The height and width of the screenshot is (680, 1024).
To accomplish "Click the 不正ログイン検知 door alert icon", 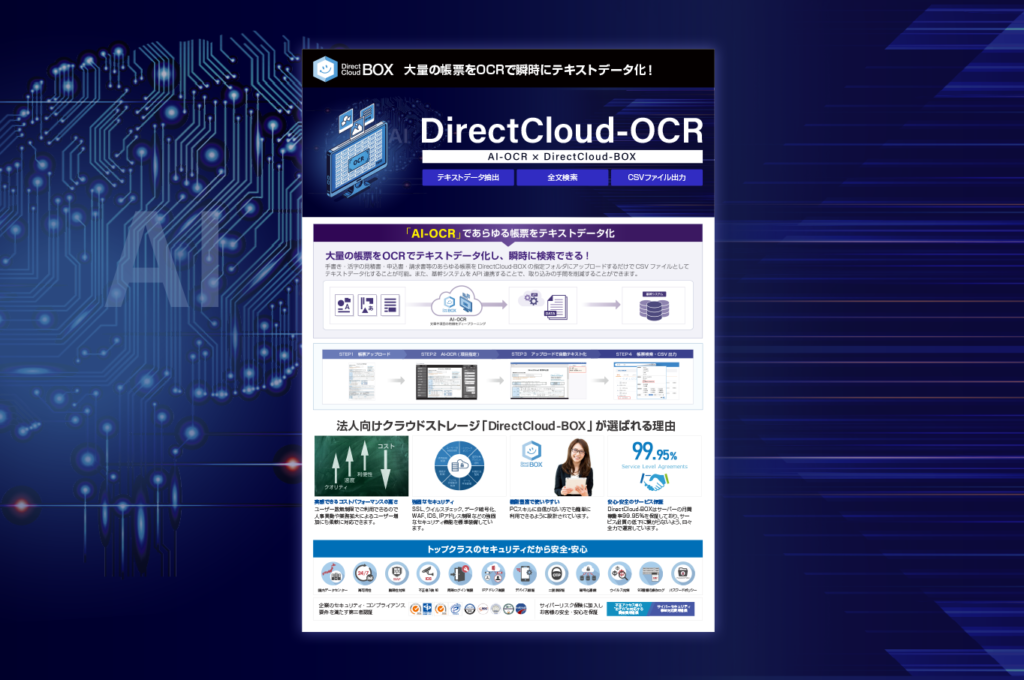I will (458, 571).
